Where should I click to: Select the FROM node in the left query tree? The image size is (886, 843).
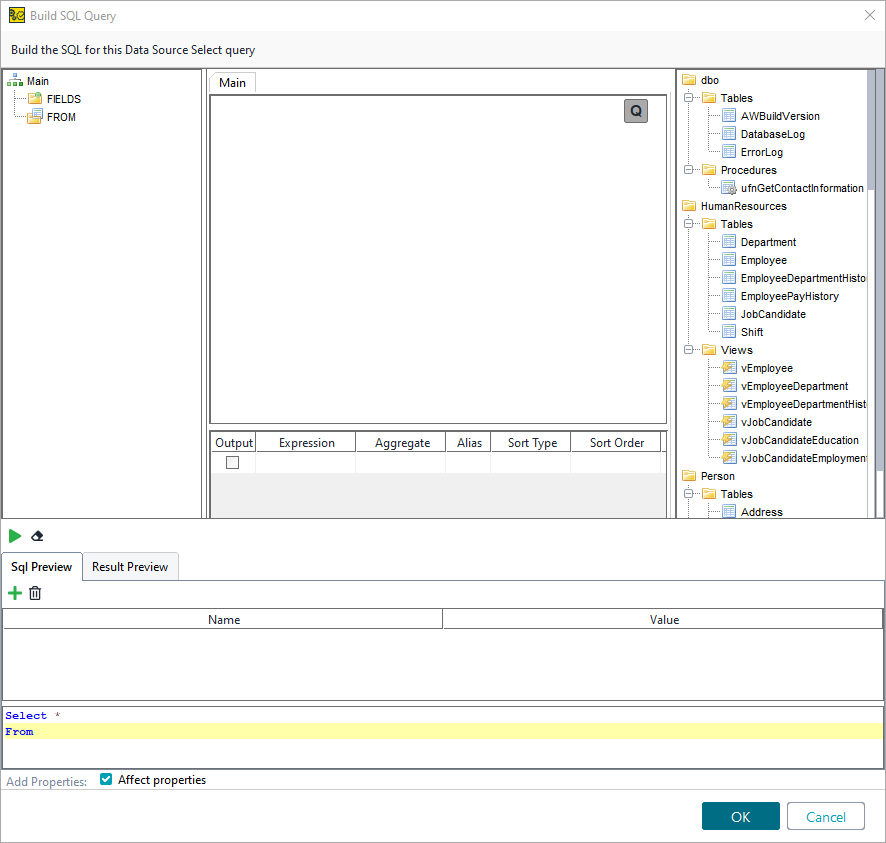point(62,116)
